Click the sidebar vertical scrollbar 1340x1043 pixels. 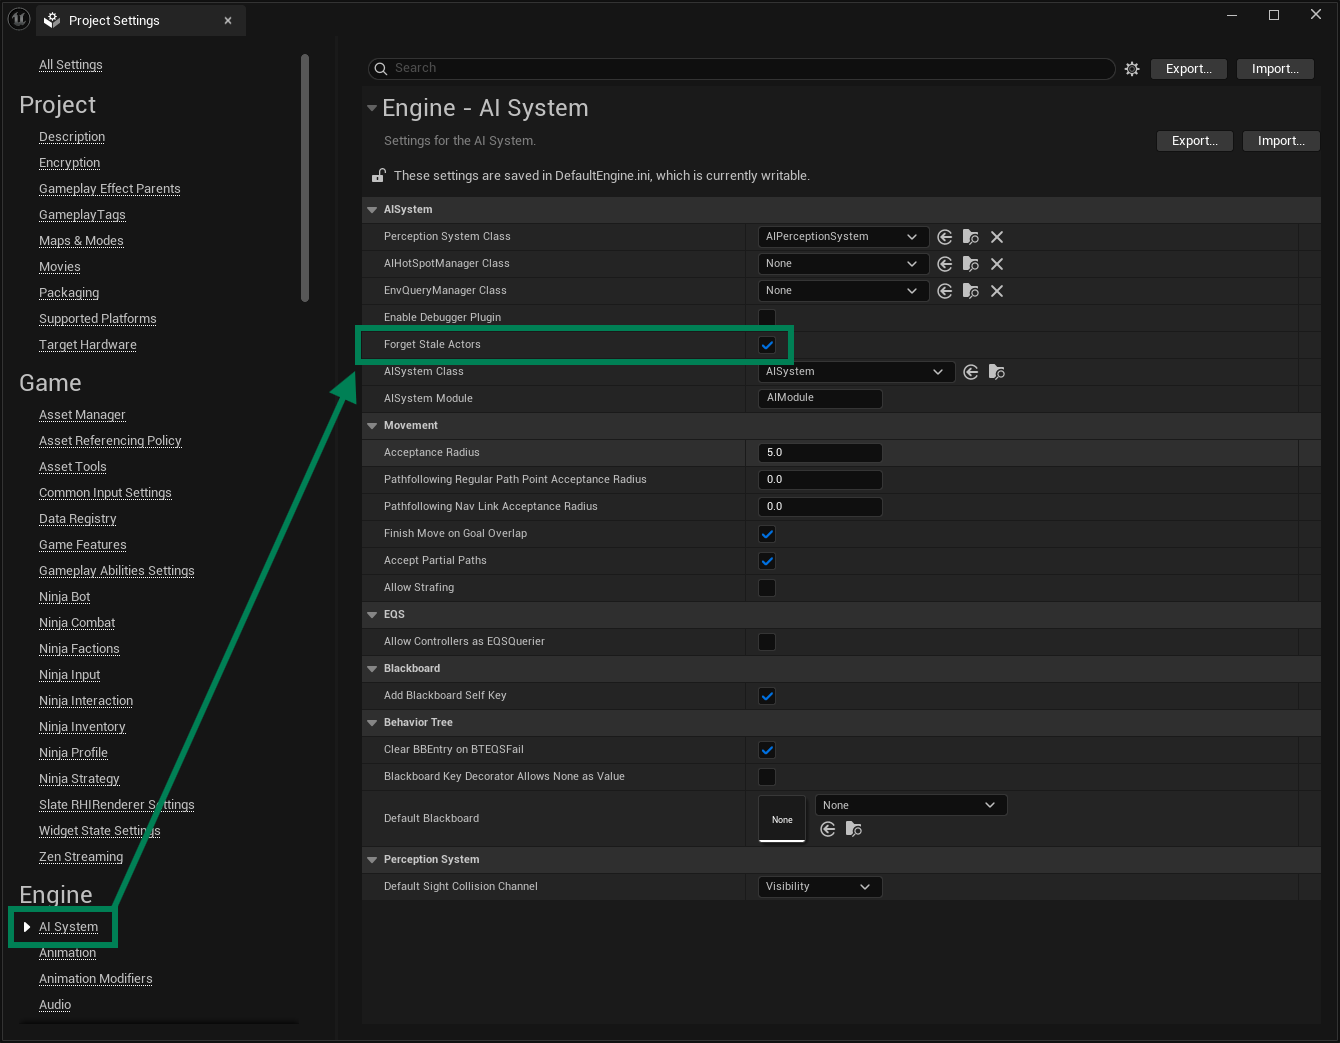pyautogui.click(x=305, y=178)
